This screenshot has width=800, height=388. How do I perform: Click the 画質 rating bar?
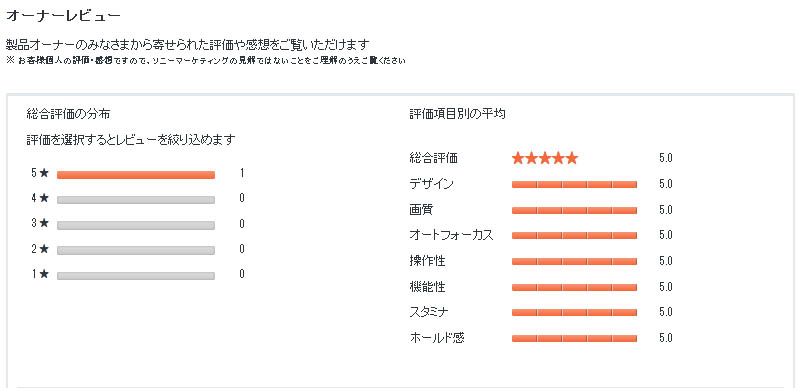point(574,210)
